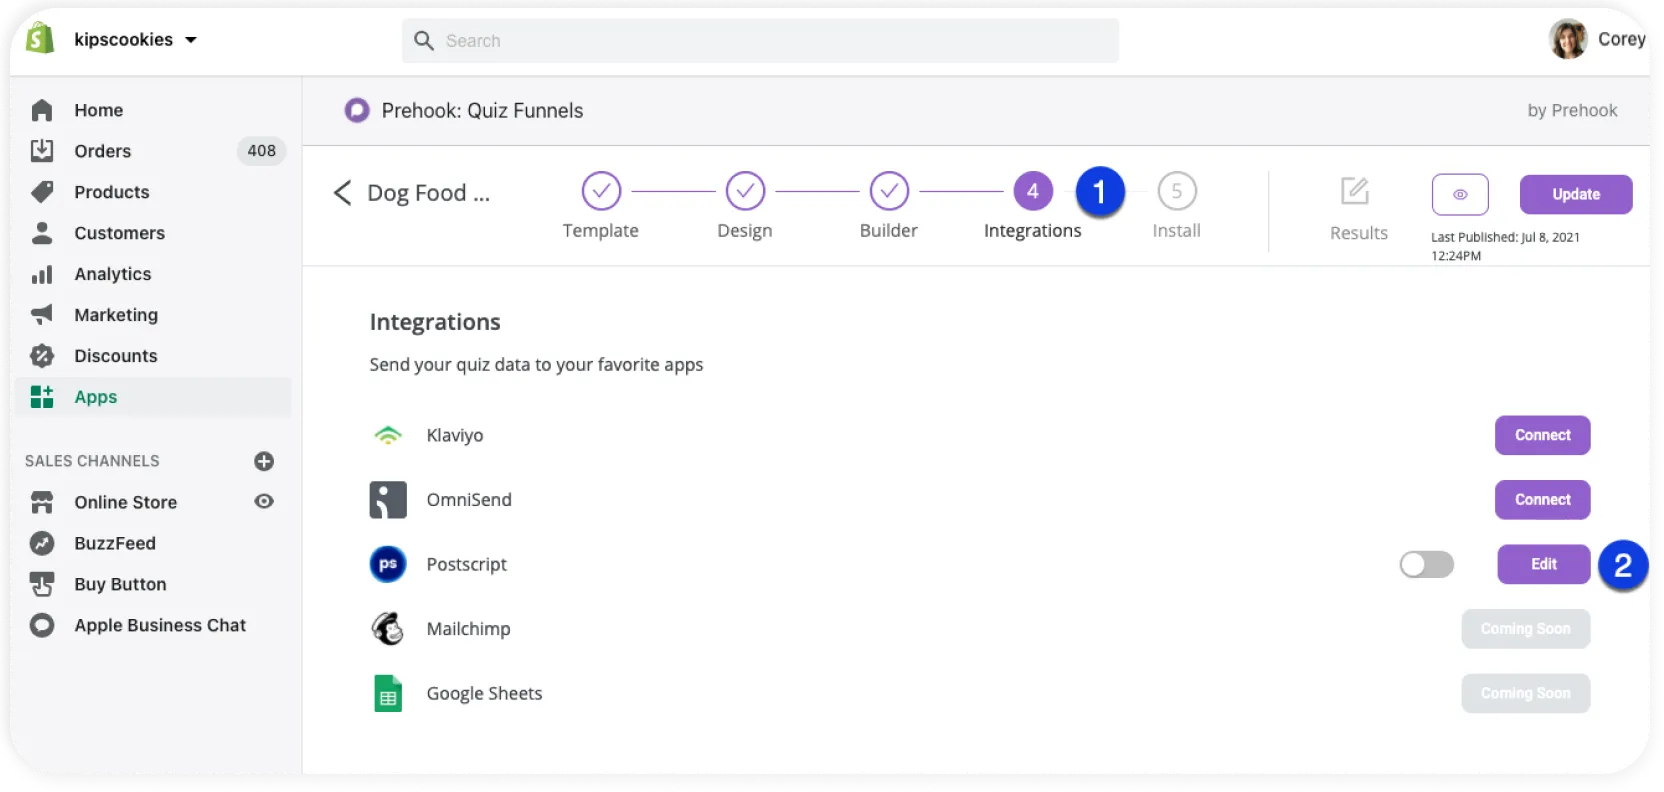This screenshot has height=792, width=1664.
Task: Focus the Search input field
Action: pyautogui.click(x=760, y=41)
